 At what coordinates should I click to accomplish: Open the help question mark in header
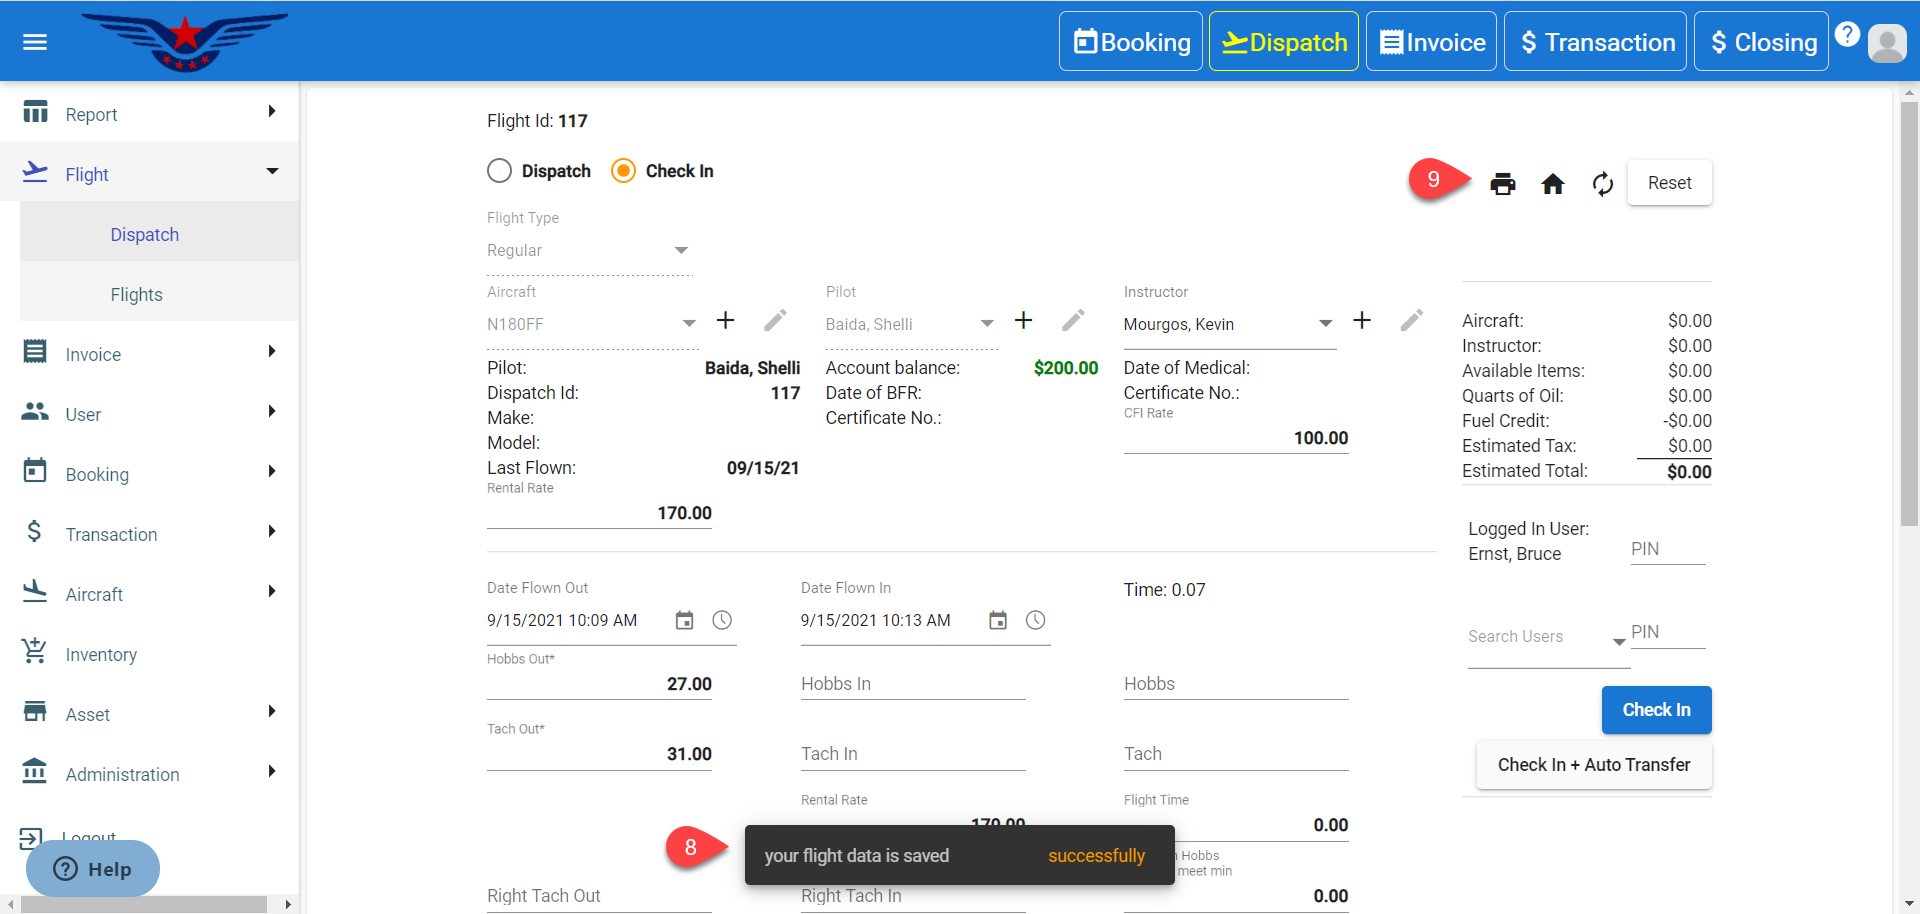point(1847,34)
